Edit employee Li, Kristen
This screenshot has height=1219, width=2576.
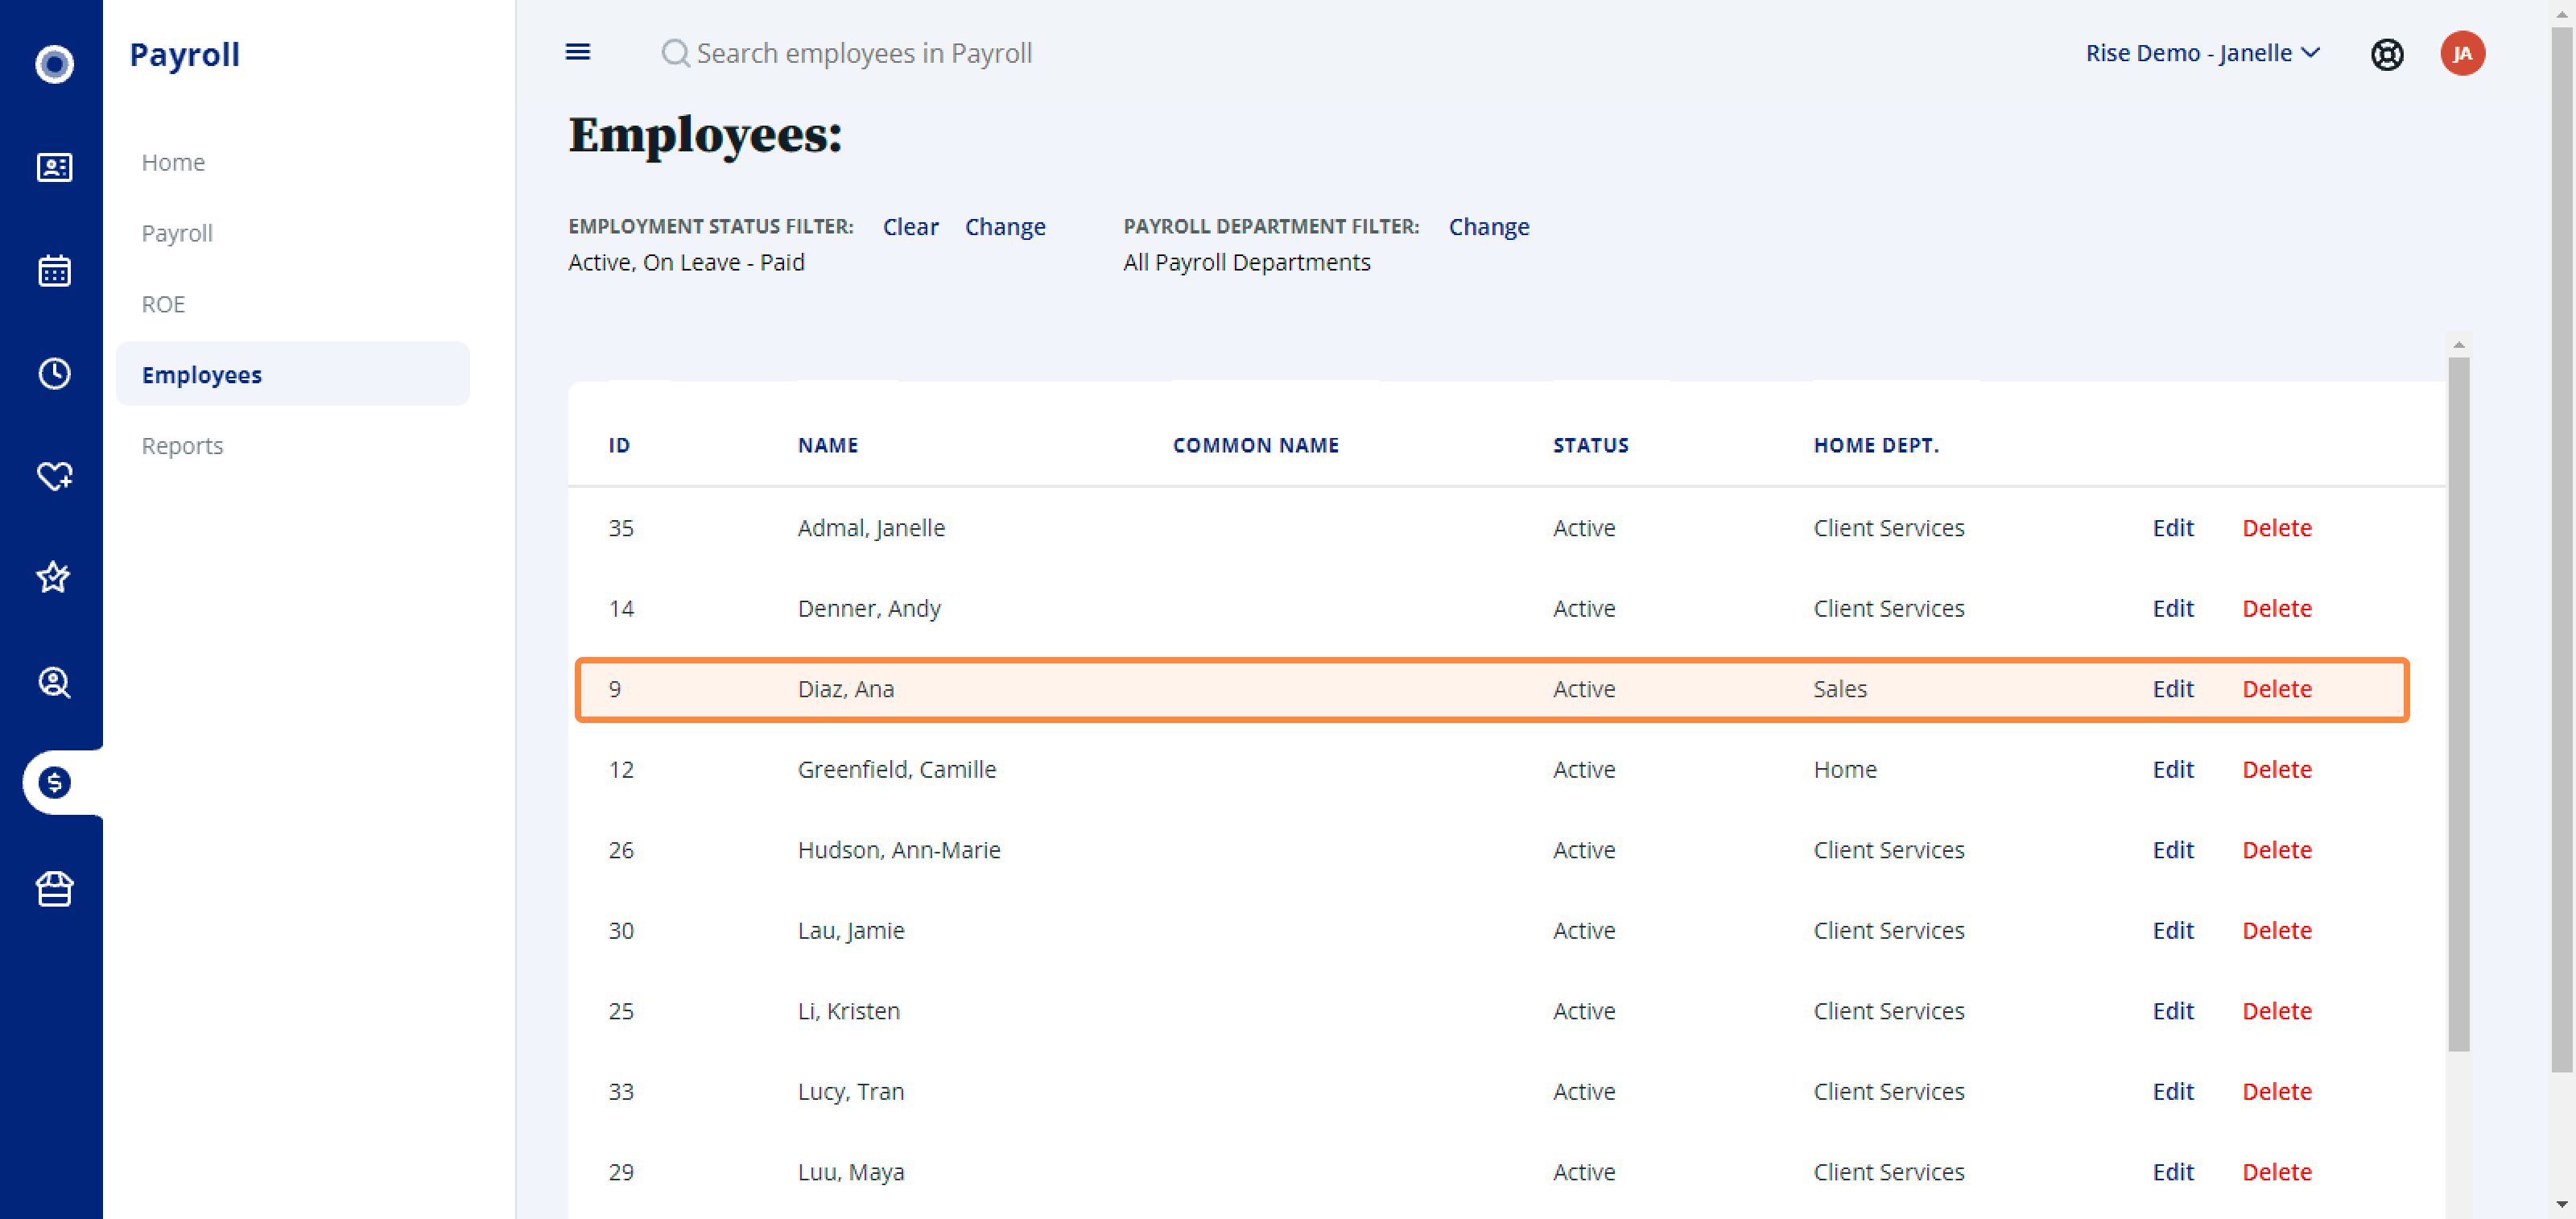[2173, 1011]
